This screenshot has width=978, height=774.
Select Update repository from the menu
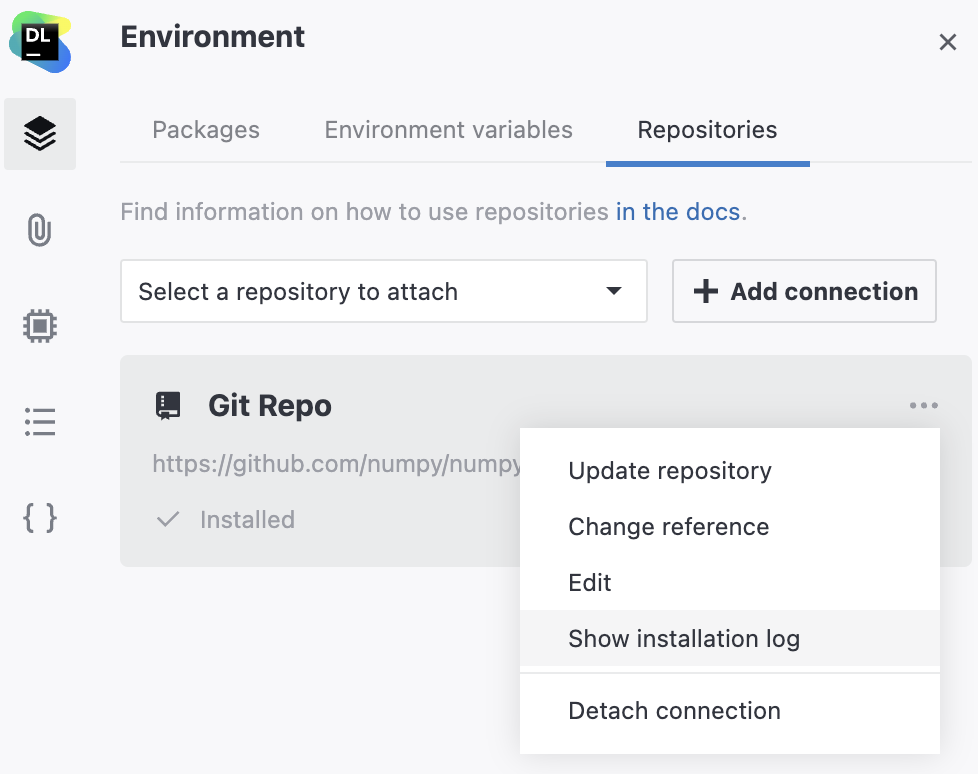click(x=670, y=470)
